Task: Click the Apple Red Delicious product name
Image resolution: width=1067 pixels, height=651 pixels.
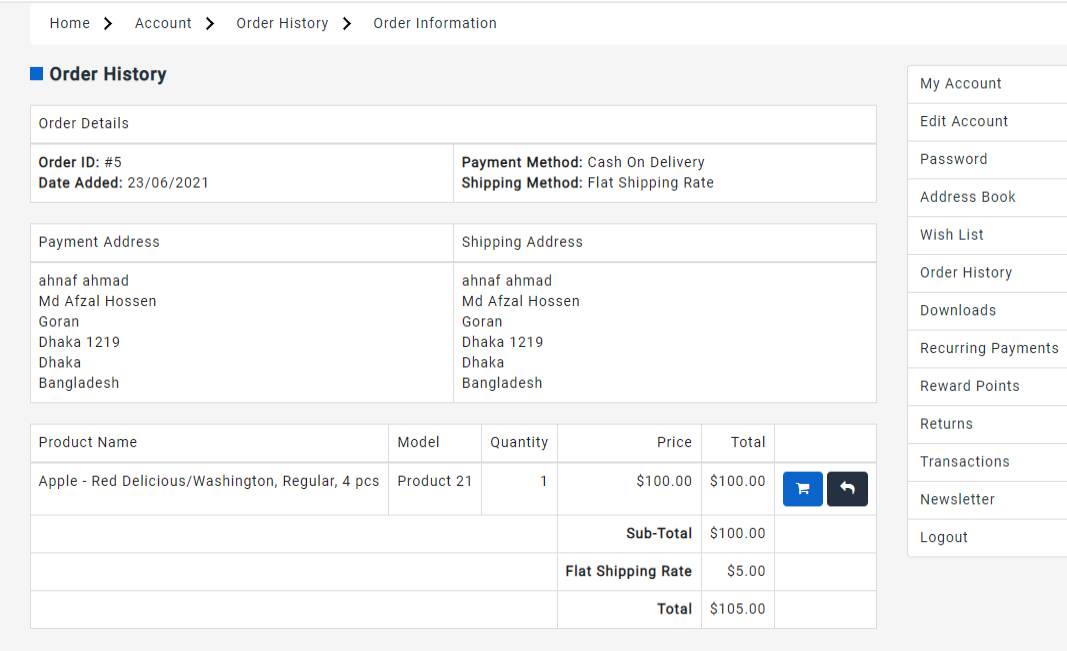Action: pyautogui.click(x=209, y=481)
